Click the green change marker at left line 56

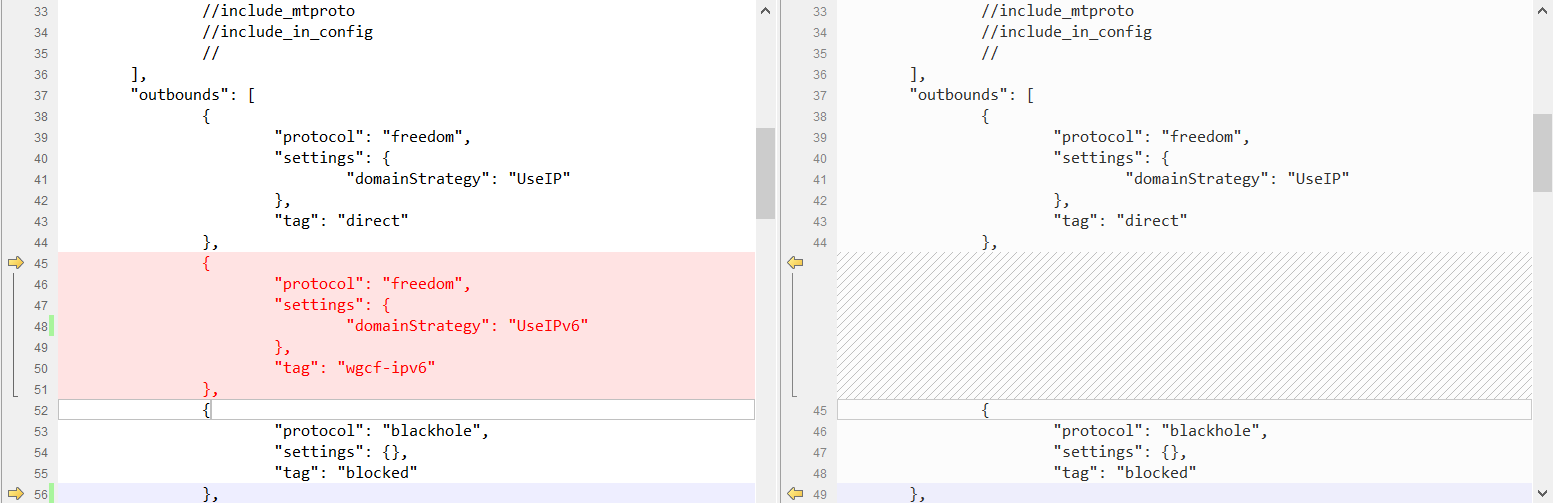click(52, 493)
